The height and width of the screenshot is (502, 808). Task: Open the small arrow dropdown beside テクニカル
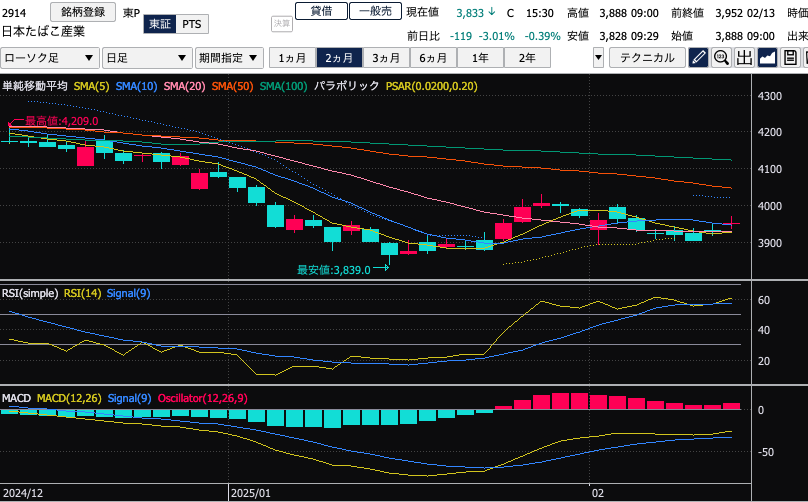[x=598, y=58]
